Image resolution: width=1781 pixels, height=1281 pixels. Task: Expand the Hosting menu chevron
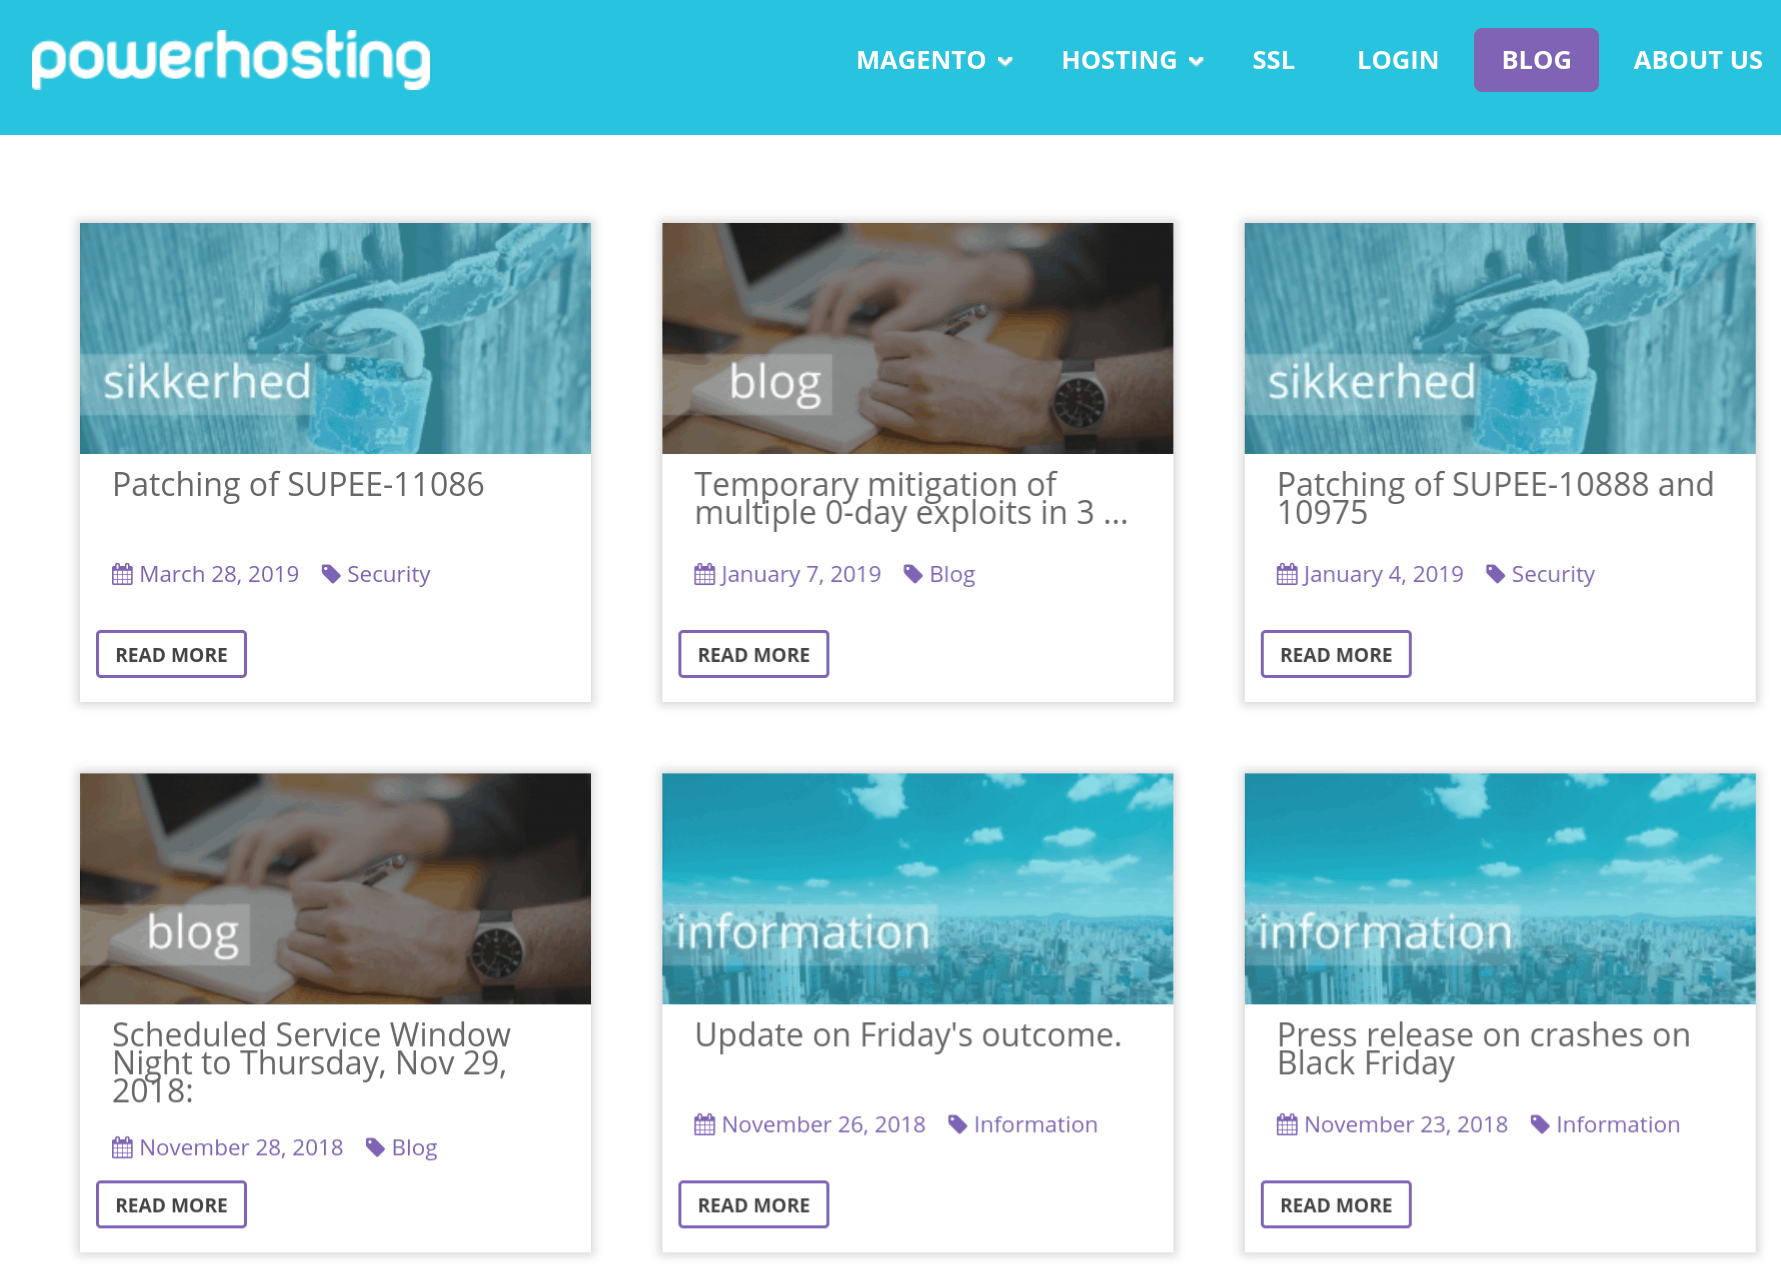point(1196,62)
